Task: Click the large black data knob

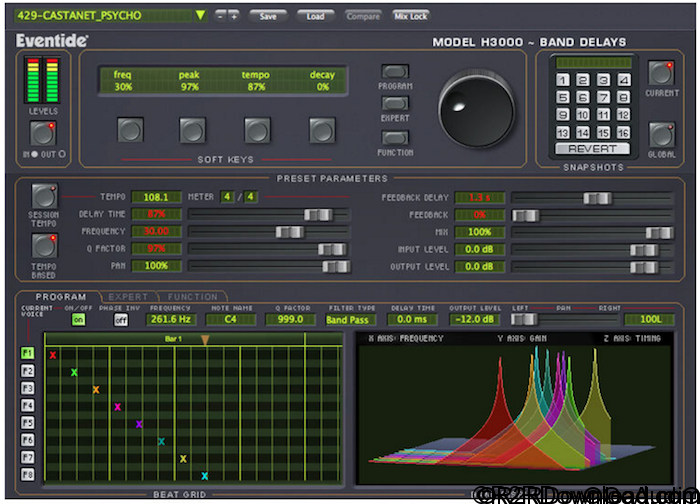Action: pyautogui.click(x=476, y=109)
